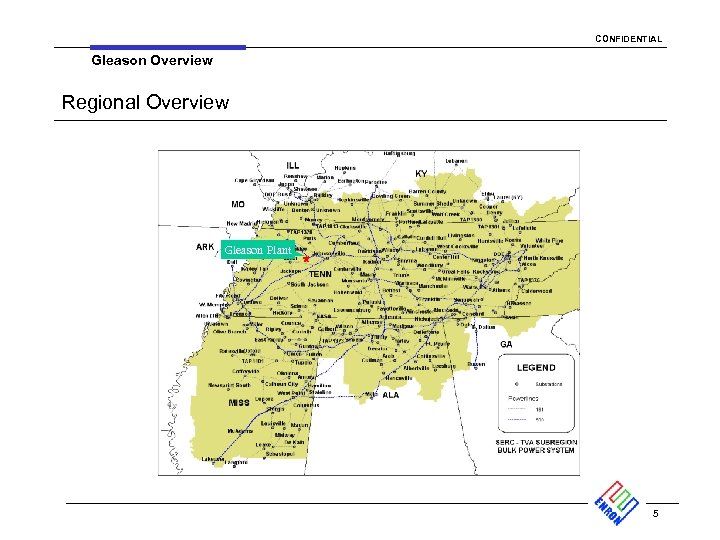
Task: Click the North Knoxville map label
Action: pyautogui.click(x=543, y=258)
